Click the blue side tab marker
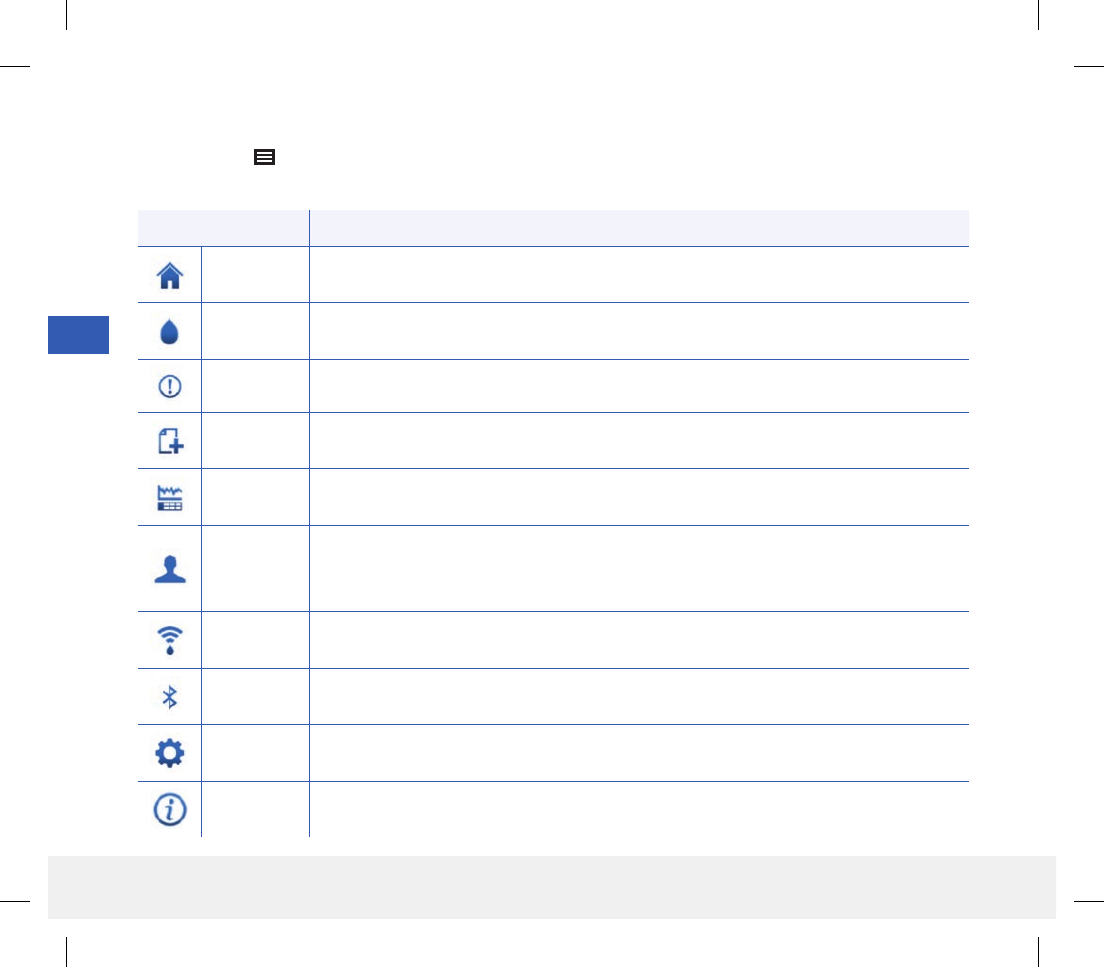 [x=79, y=335]
